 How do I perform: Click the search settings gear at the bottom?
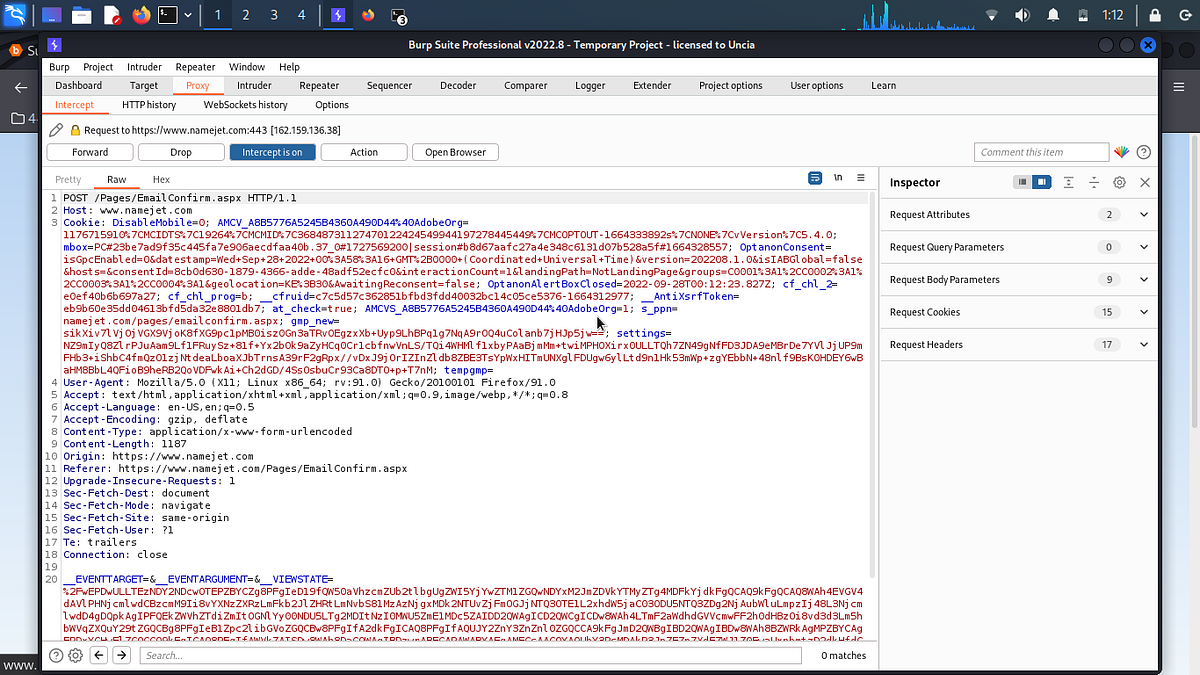[x=76, y=655]
